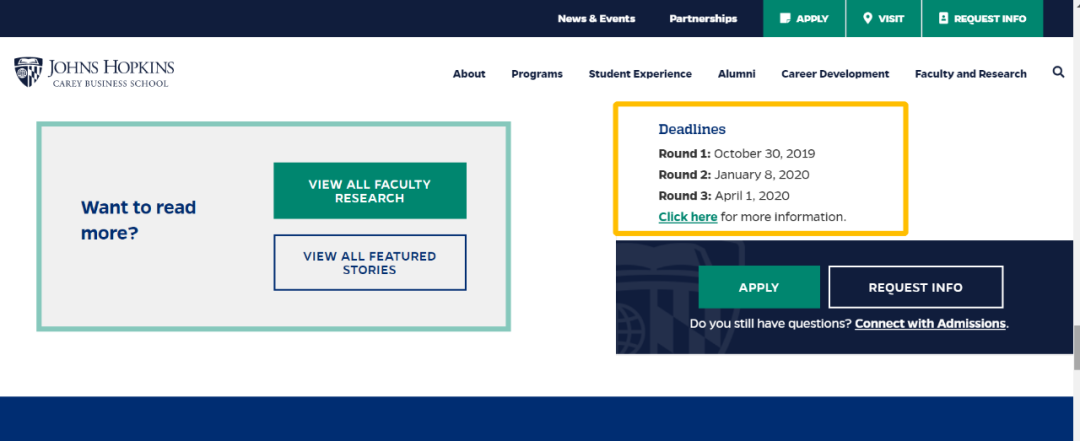
Task: Click the Johns Hopkins Carey logo
Action: pyautogui.click(x=94, y=72)
